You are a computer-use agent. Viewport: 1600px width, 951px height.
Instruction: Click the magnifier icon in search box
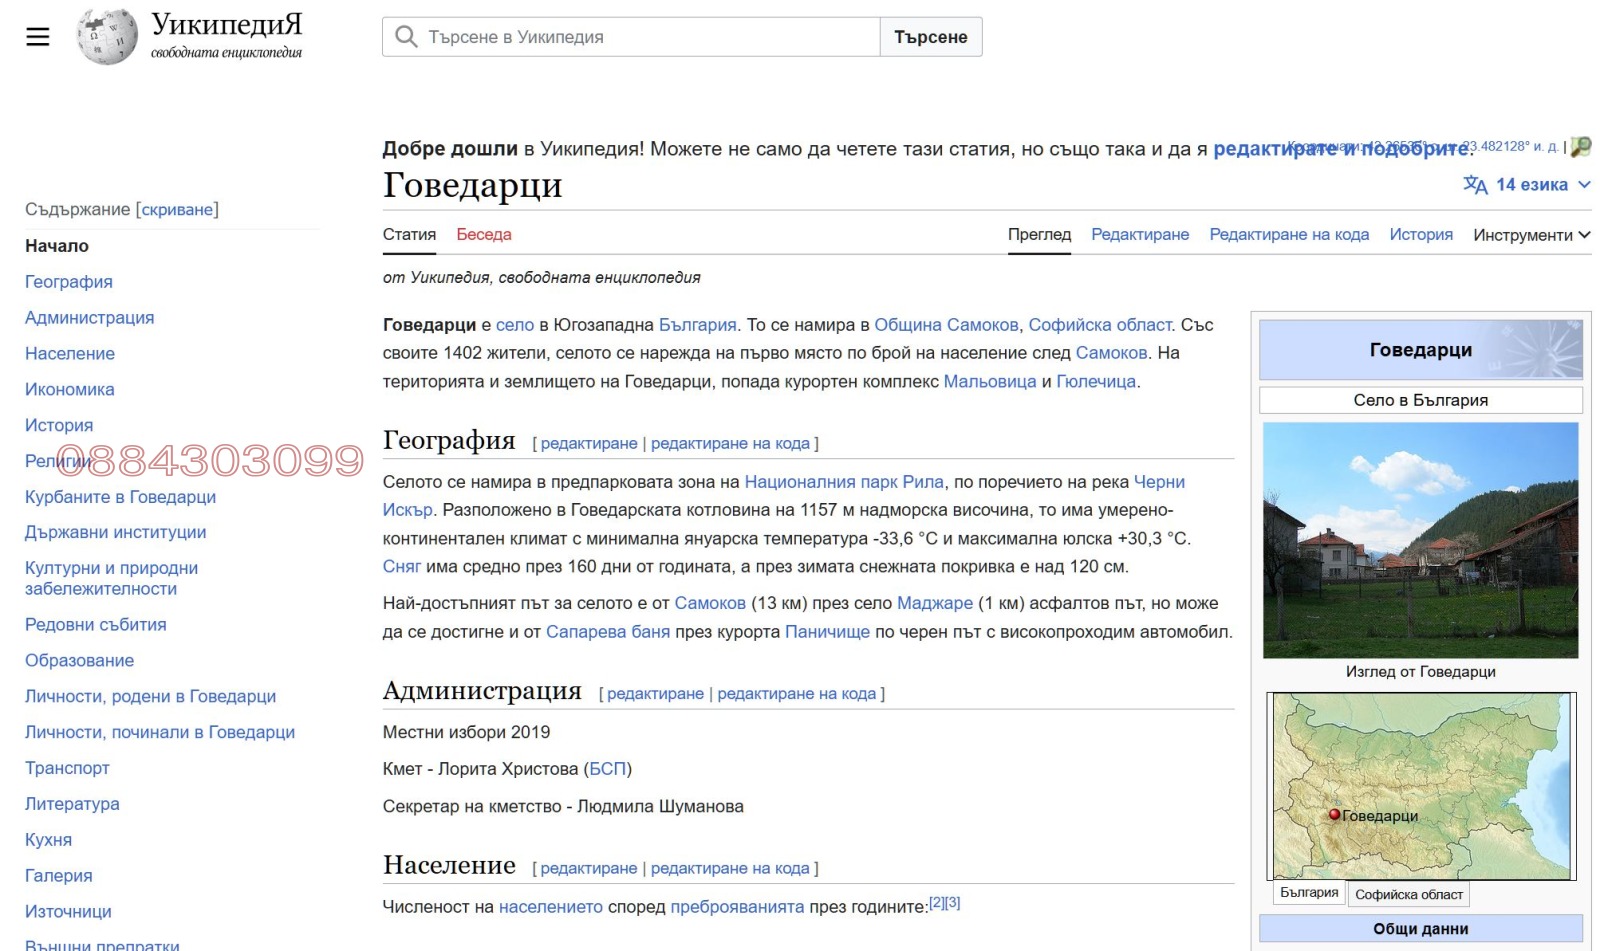tap(406, 37)
